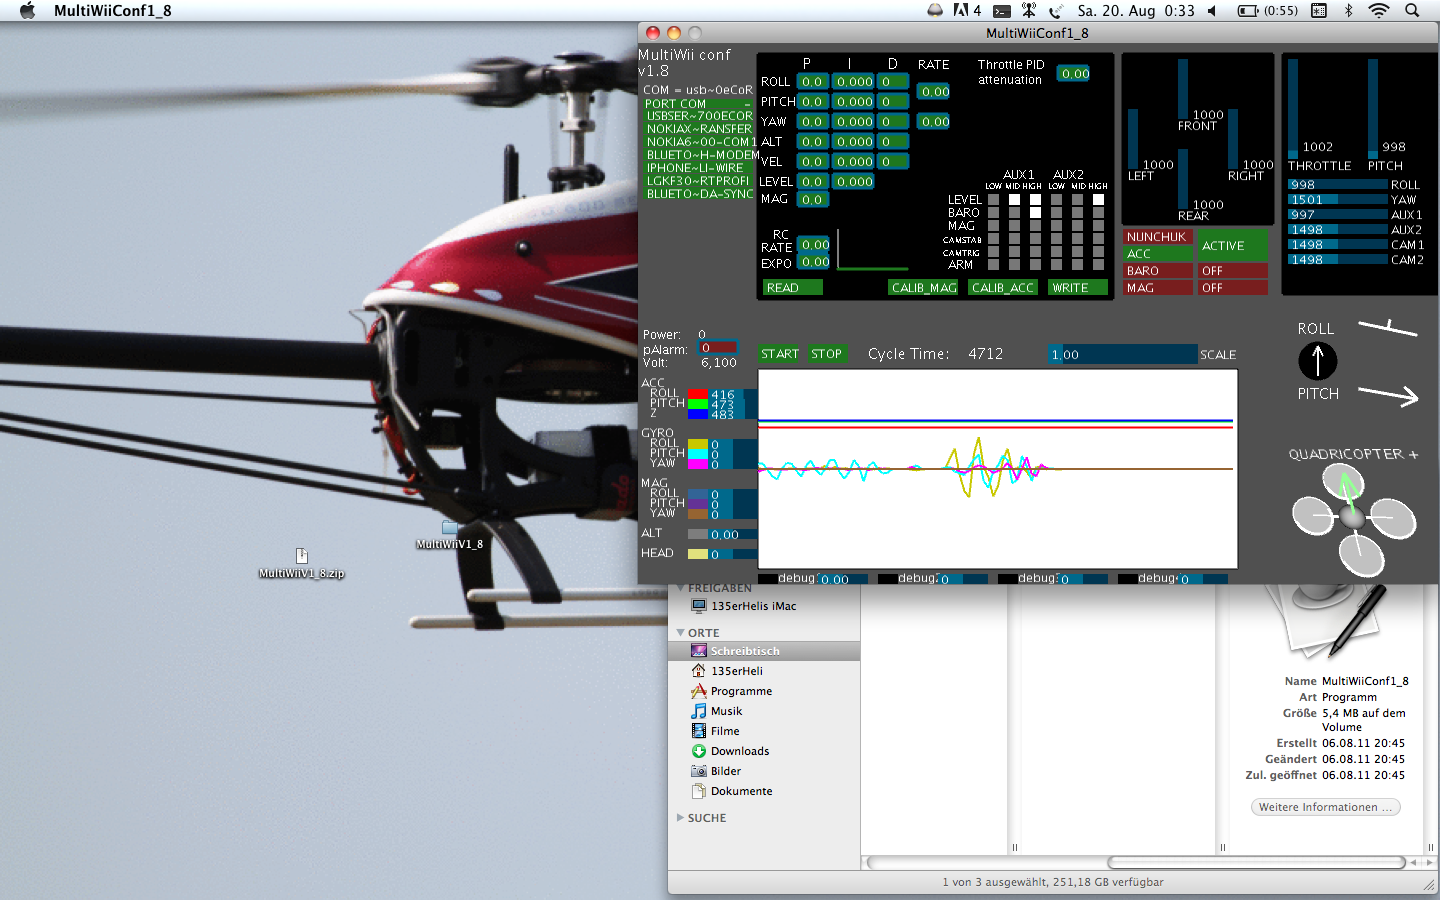
Task: Toggle magenta GYRO YAW graph swatch
Action: (697, 464)
